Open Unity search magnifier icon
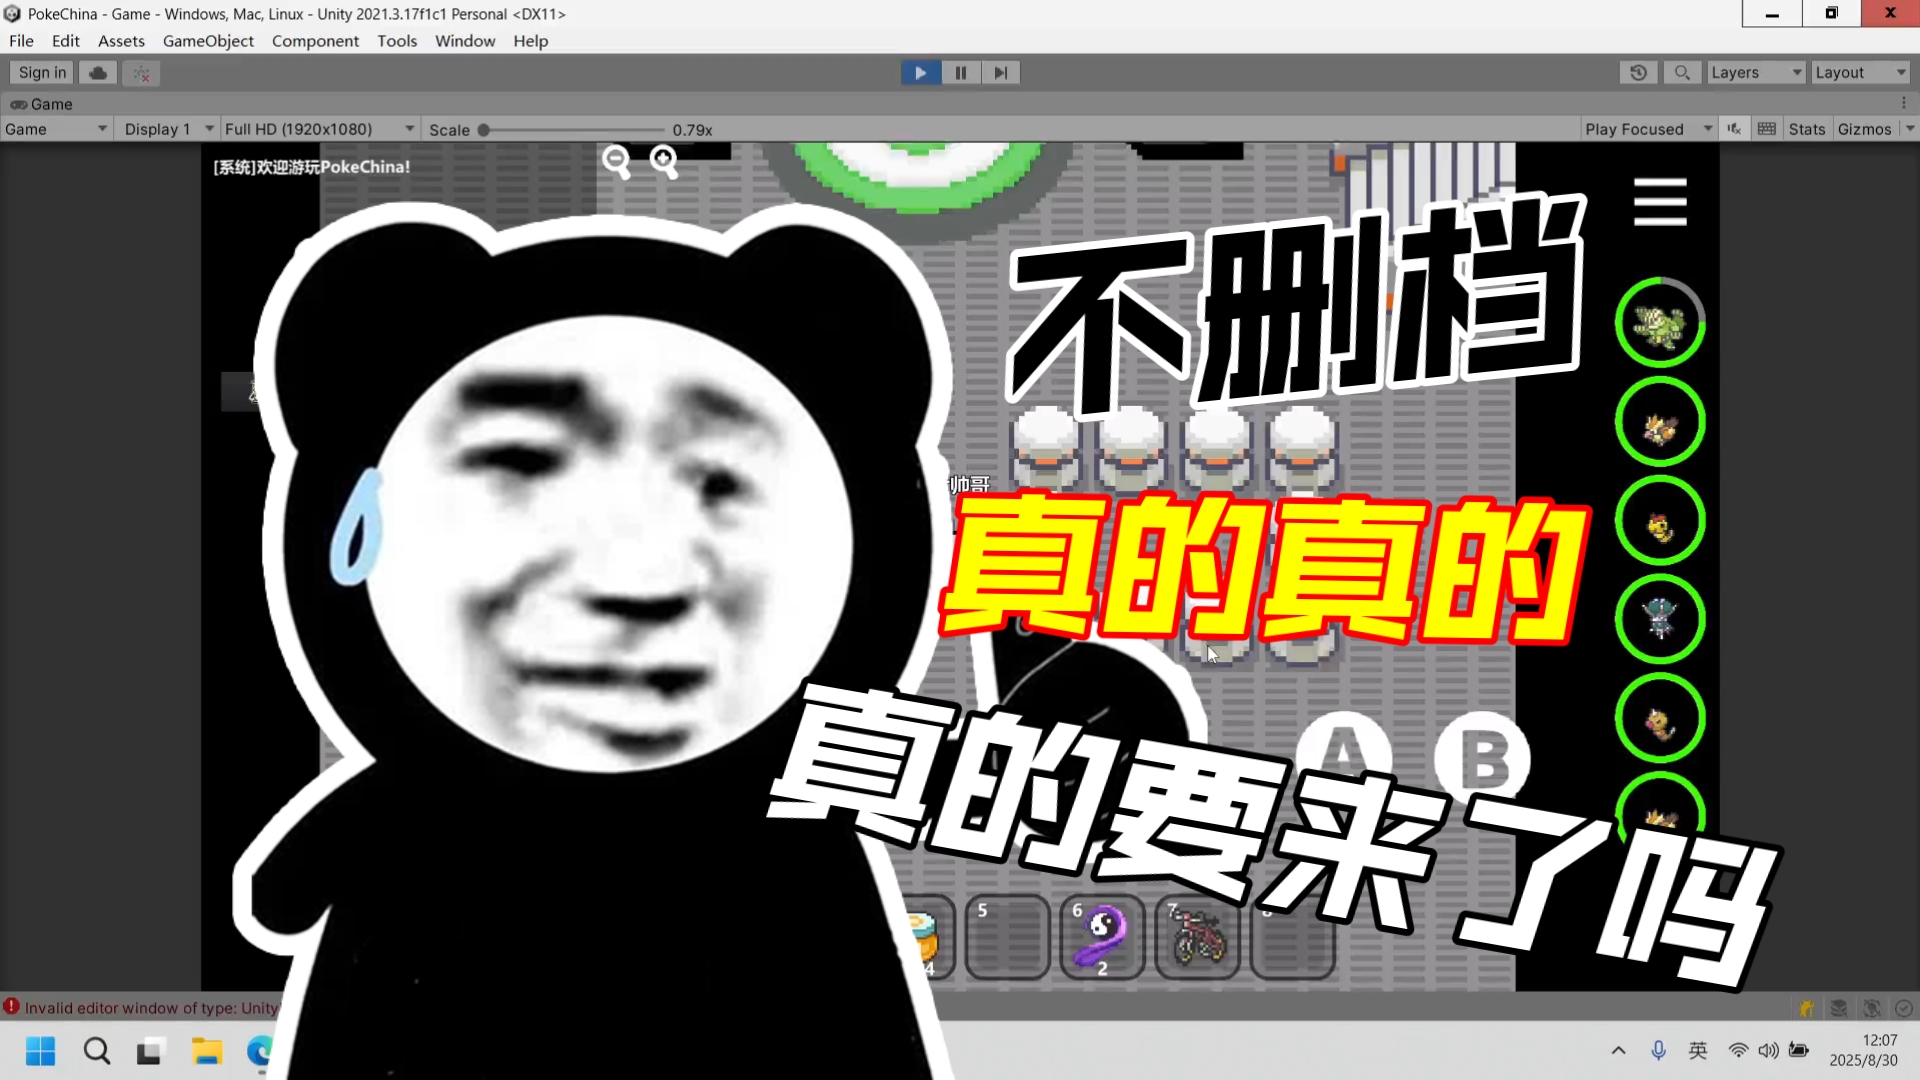Image resolution: width=1920 pixels, height=1080 pixels. pyautogui.click(x=1682, y=72)
